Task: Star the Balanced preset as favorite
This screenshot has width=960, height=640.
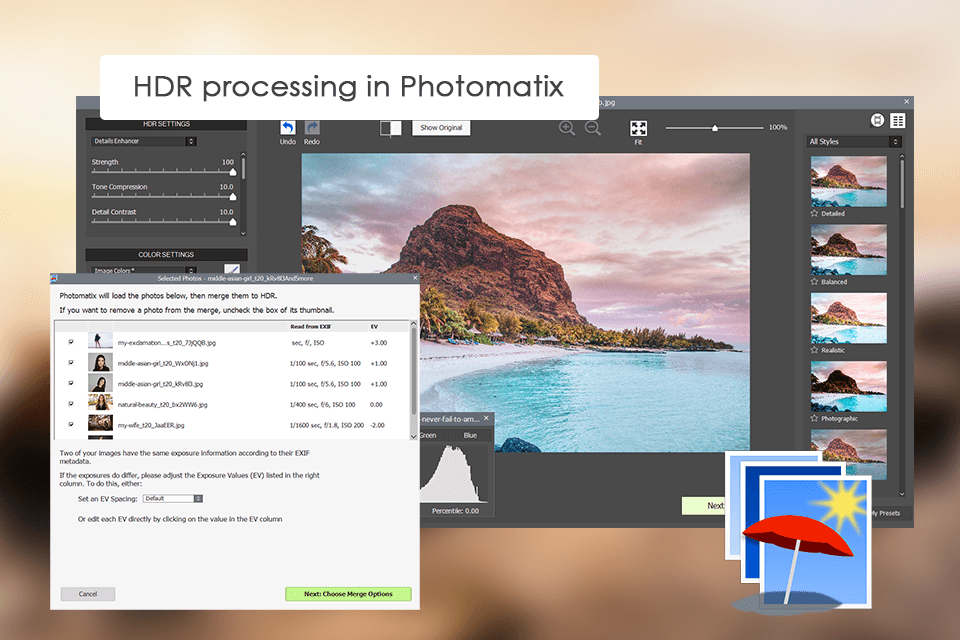Action: pyautogui.click(x=814, y=282)
